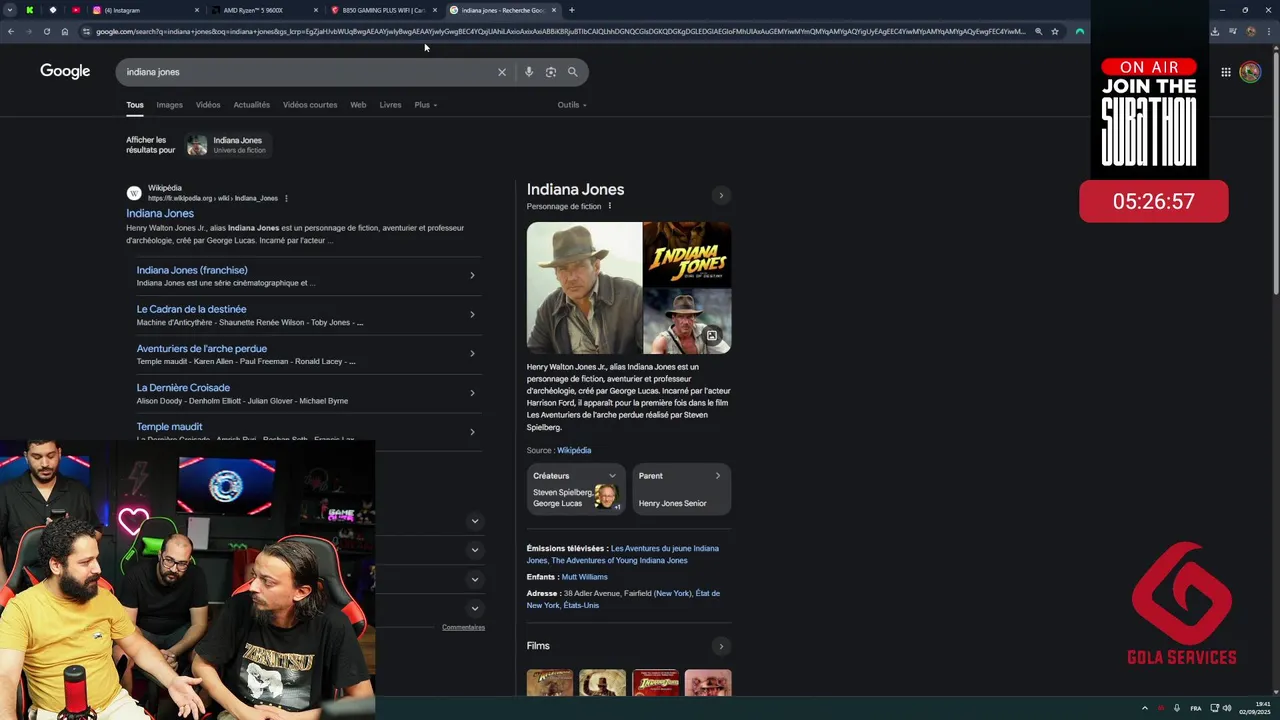Open Les Aventures du jeune Indiana Jones link

pos(665,548)
